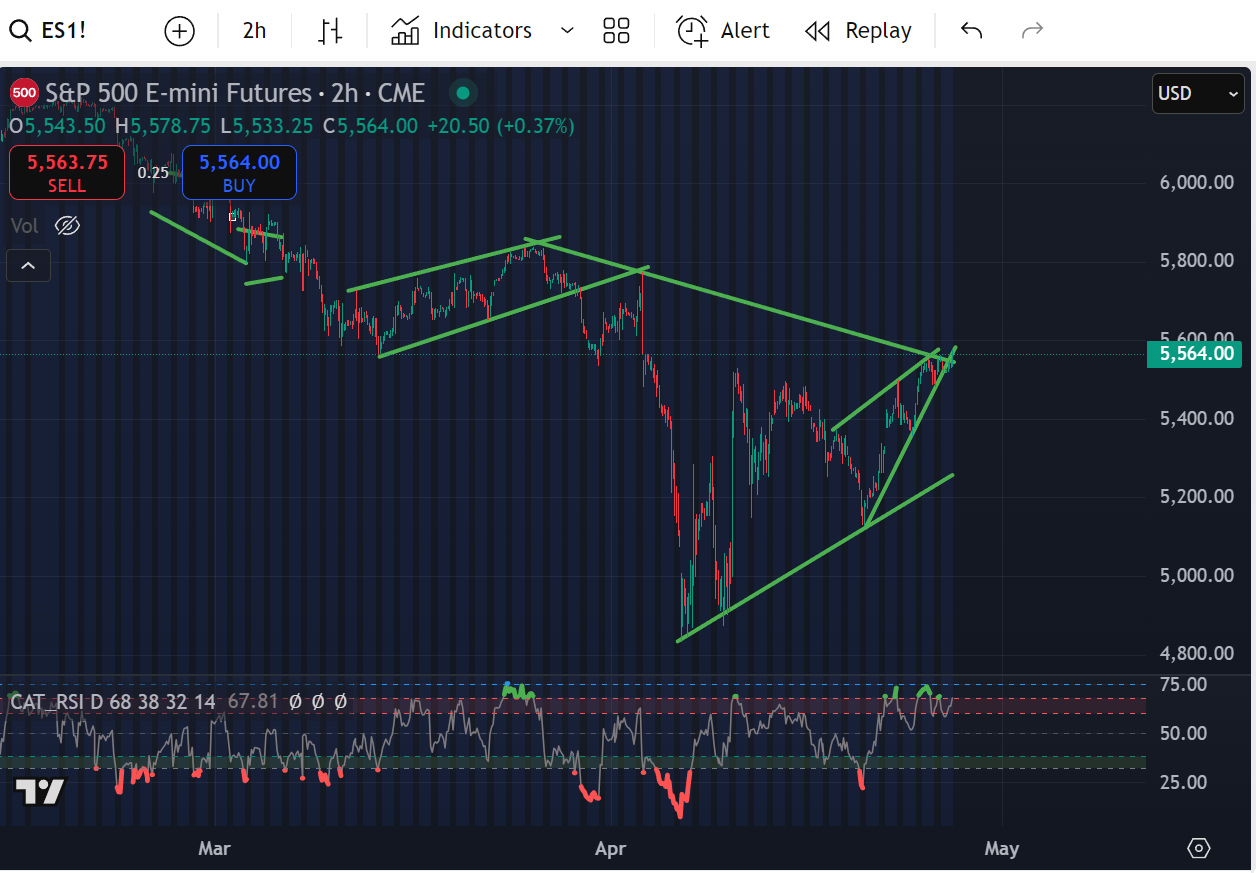Redo the chart action
1256x873 pixels.
click(1032, 31)
